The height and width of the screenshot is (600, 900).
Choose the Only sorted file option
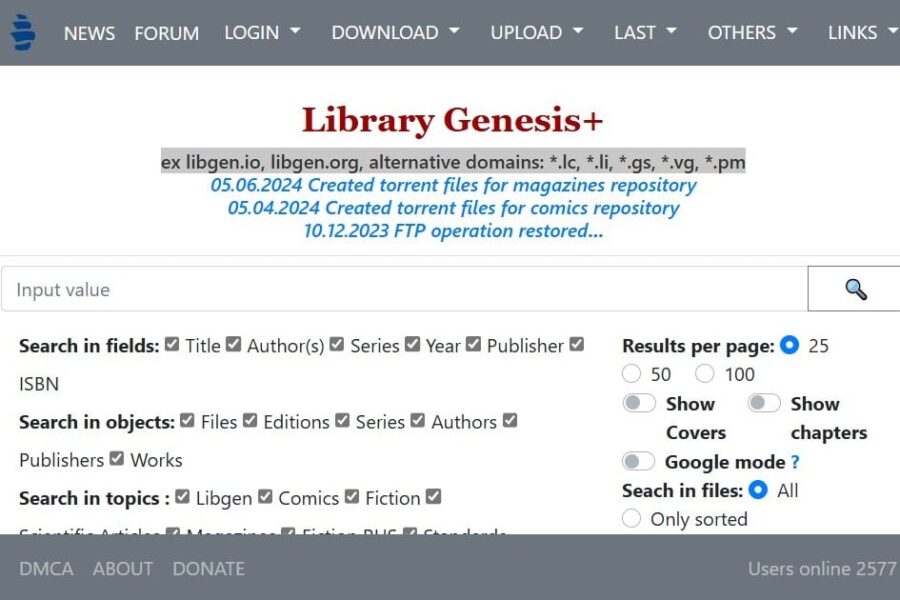pos(631,519)
